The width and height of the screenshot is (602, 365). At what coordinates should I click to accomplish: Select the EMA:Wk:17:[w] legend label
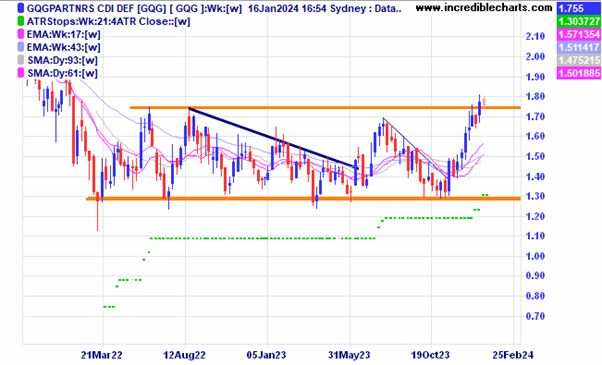64,35
